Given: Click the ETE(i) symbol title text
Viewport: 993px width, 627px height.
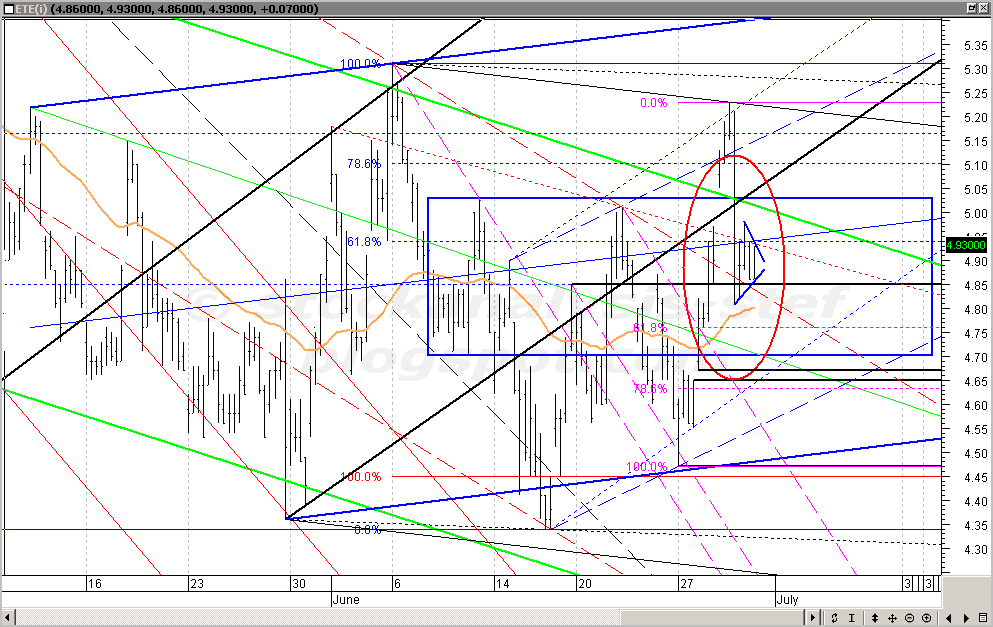Looking at the screenshot, I should [x=31, y=9].
